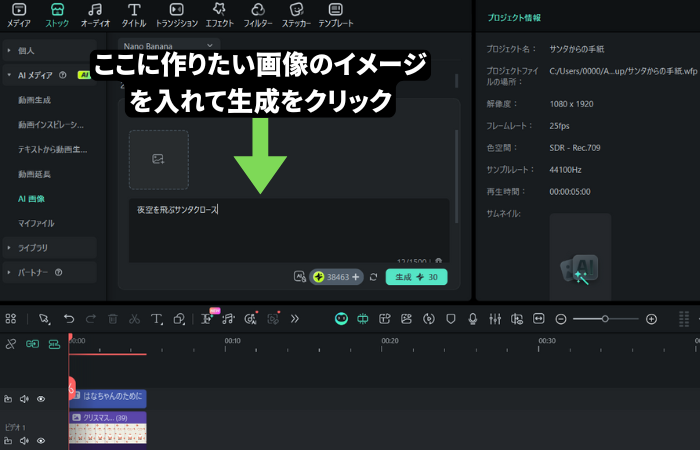Open the フィルター tab

[x=258, y=16]
